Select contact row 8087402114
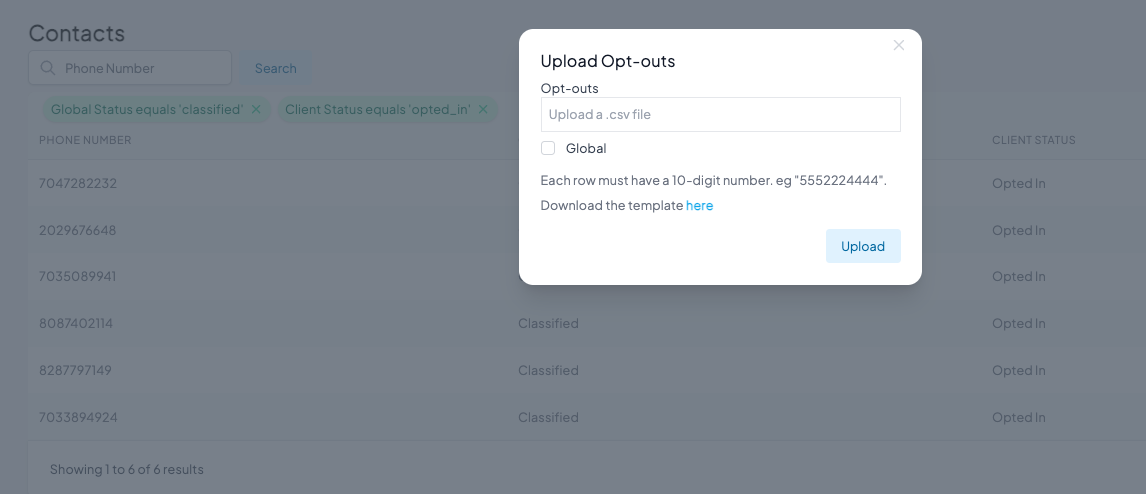Screen dimensions: 1146x494 click(76, 323)
